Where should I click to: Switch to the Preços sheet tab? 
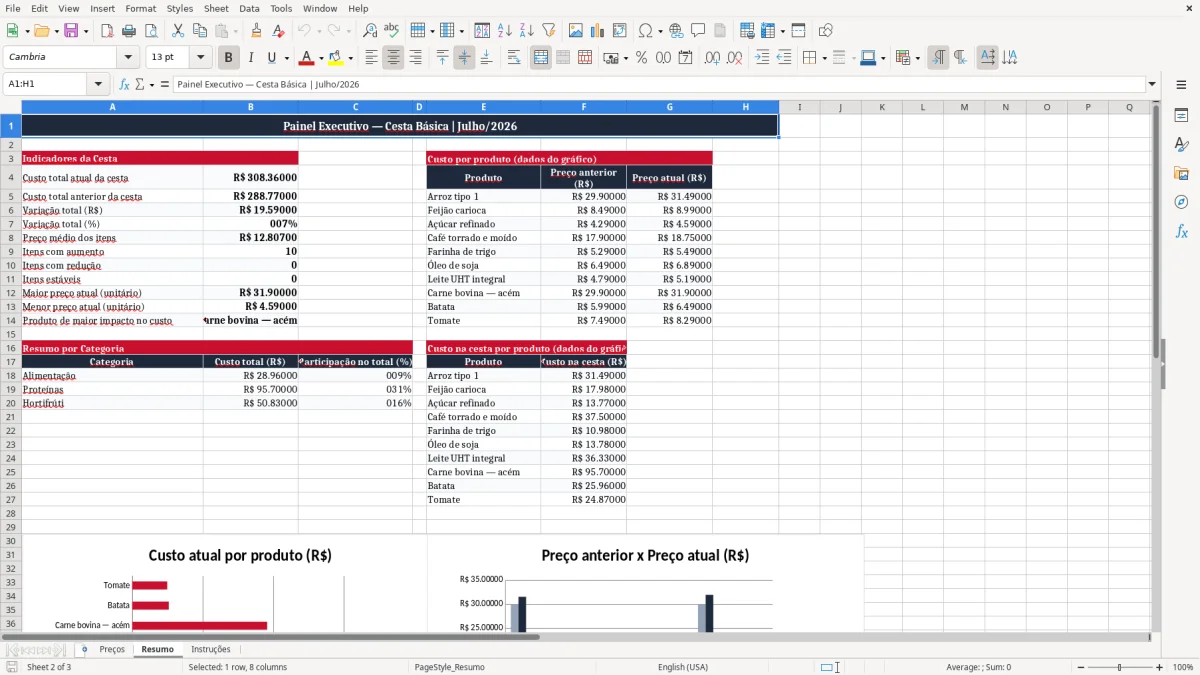point(112,649)
